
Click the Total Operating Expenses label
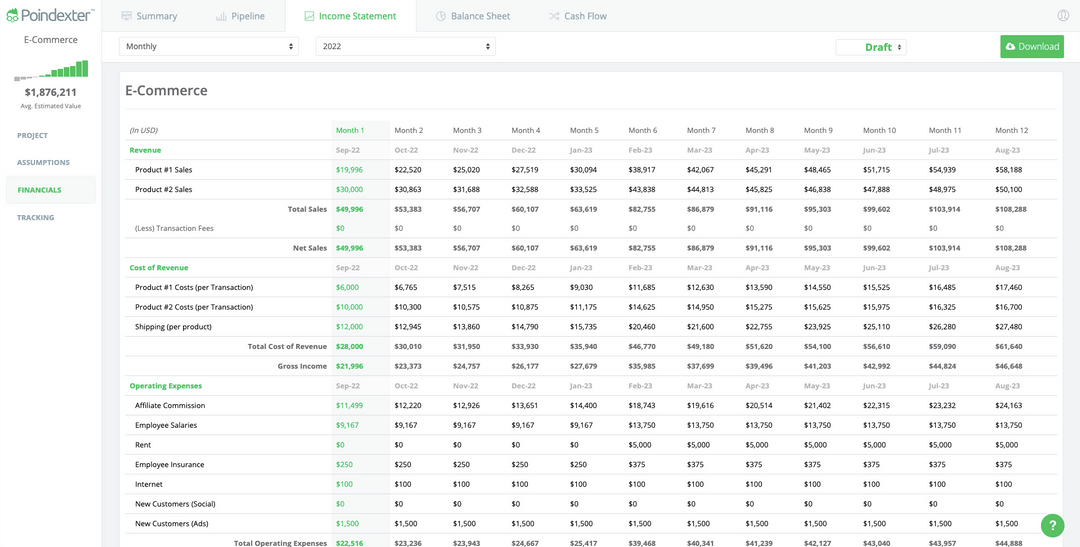point(280,543)
